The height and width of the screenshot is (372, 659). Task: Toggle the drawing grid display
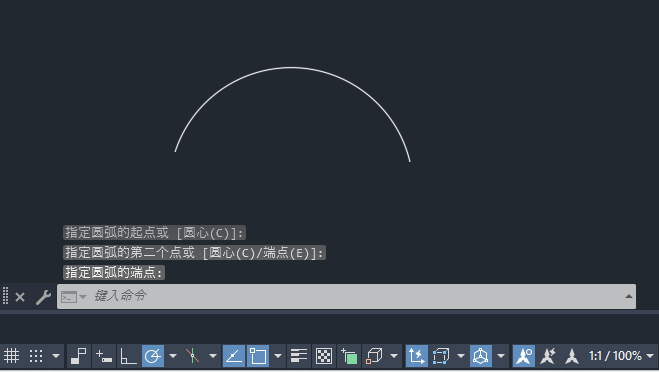coord(11,356)
